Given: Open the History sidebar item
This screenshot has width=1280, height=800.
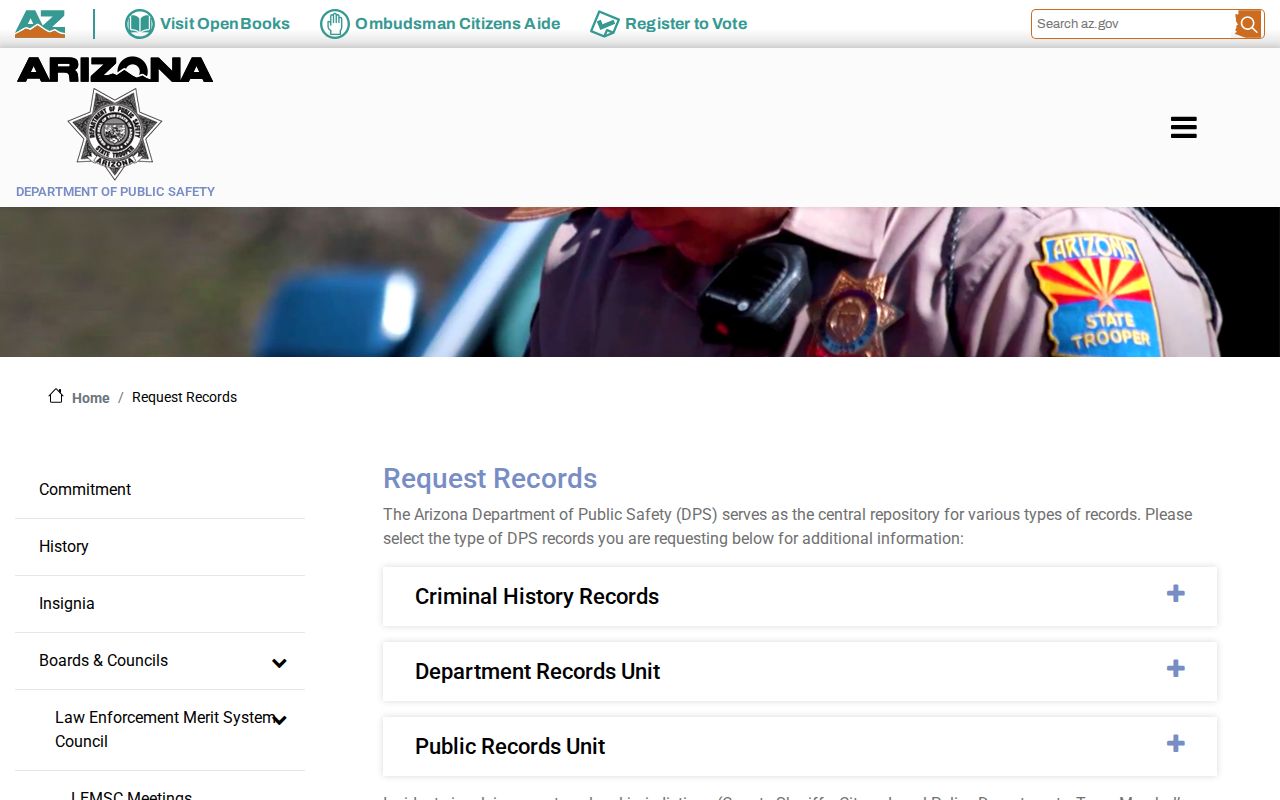Looking at the screenshot, I should pos(64,546).
